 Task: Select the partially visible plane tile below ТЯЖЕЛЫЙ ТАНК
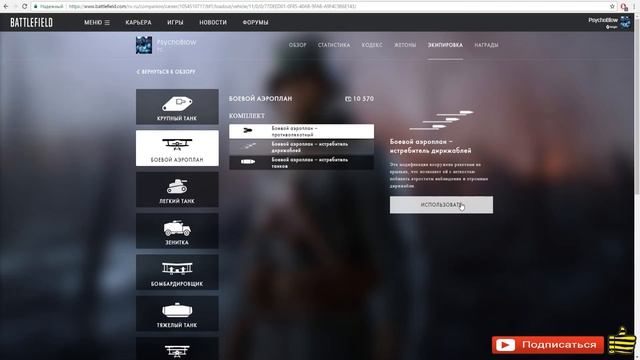(177, 349)
